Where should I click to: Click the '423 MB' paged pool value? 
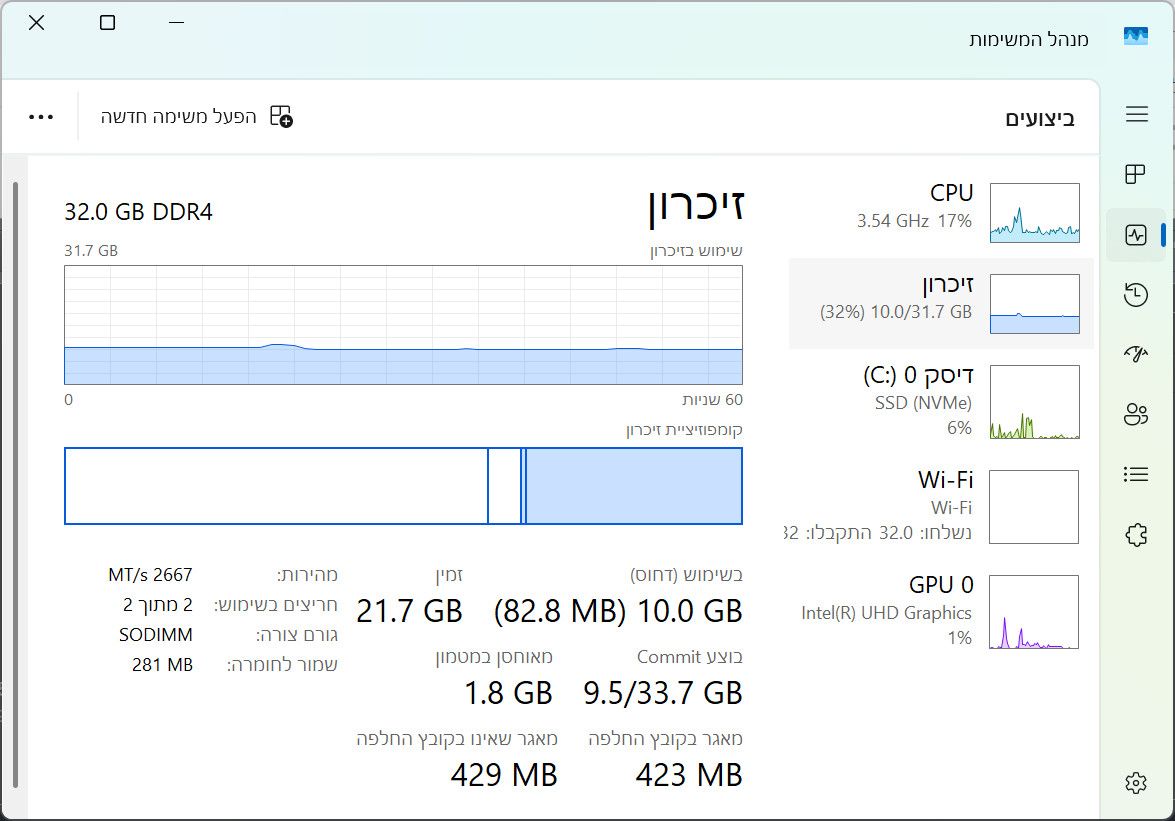(689, 775)
